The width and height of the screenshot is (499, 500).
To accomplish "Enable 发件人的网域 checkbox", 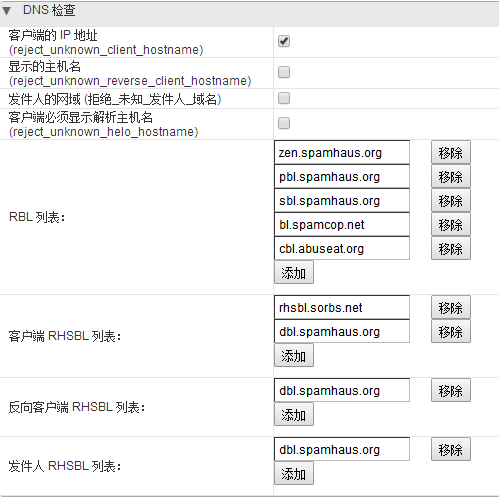I will coord(284,98).
